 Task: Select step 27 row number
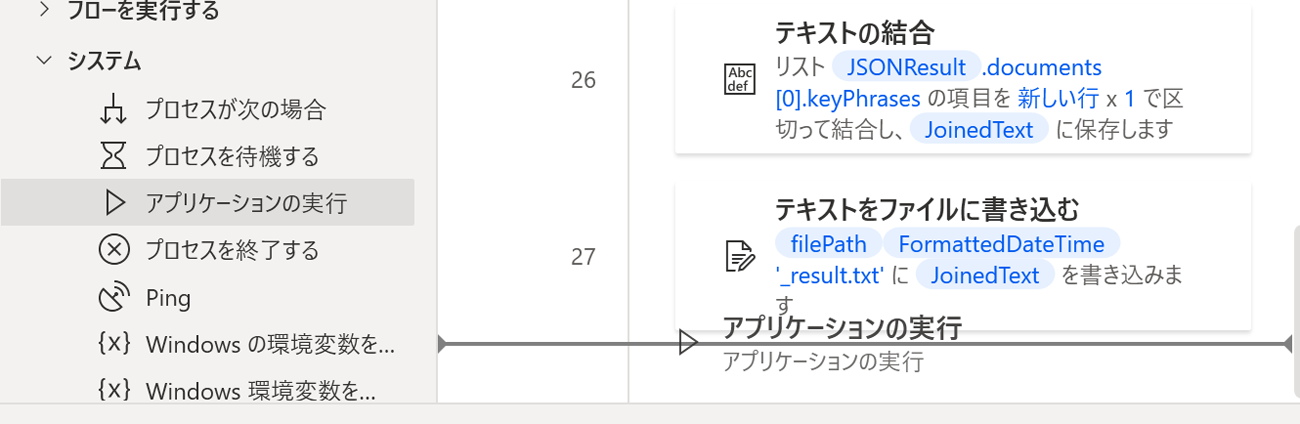(x=583, y=257)
